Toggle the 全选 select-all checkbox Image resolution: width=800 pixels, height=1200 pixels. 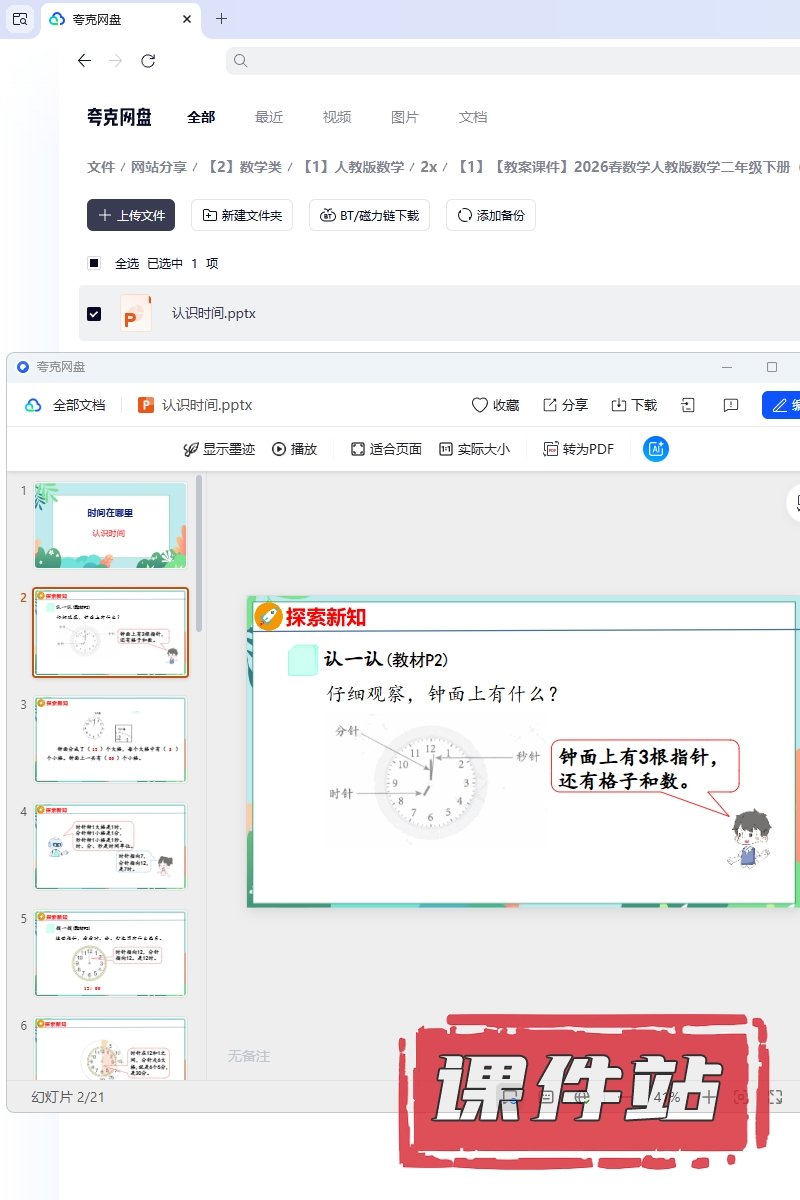(94, 263)
